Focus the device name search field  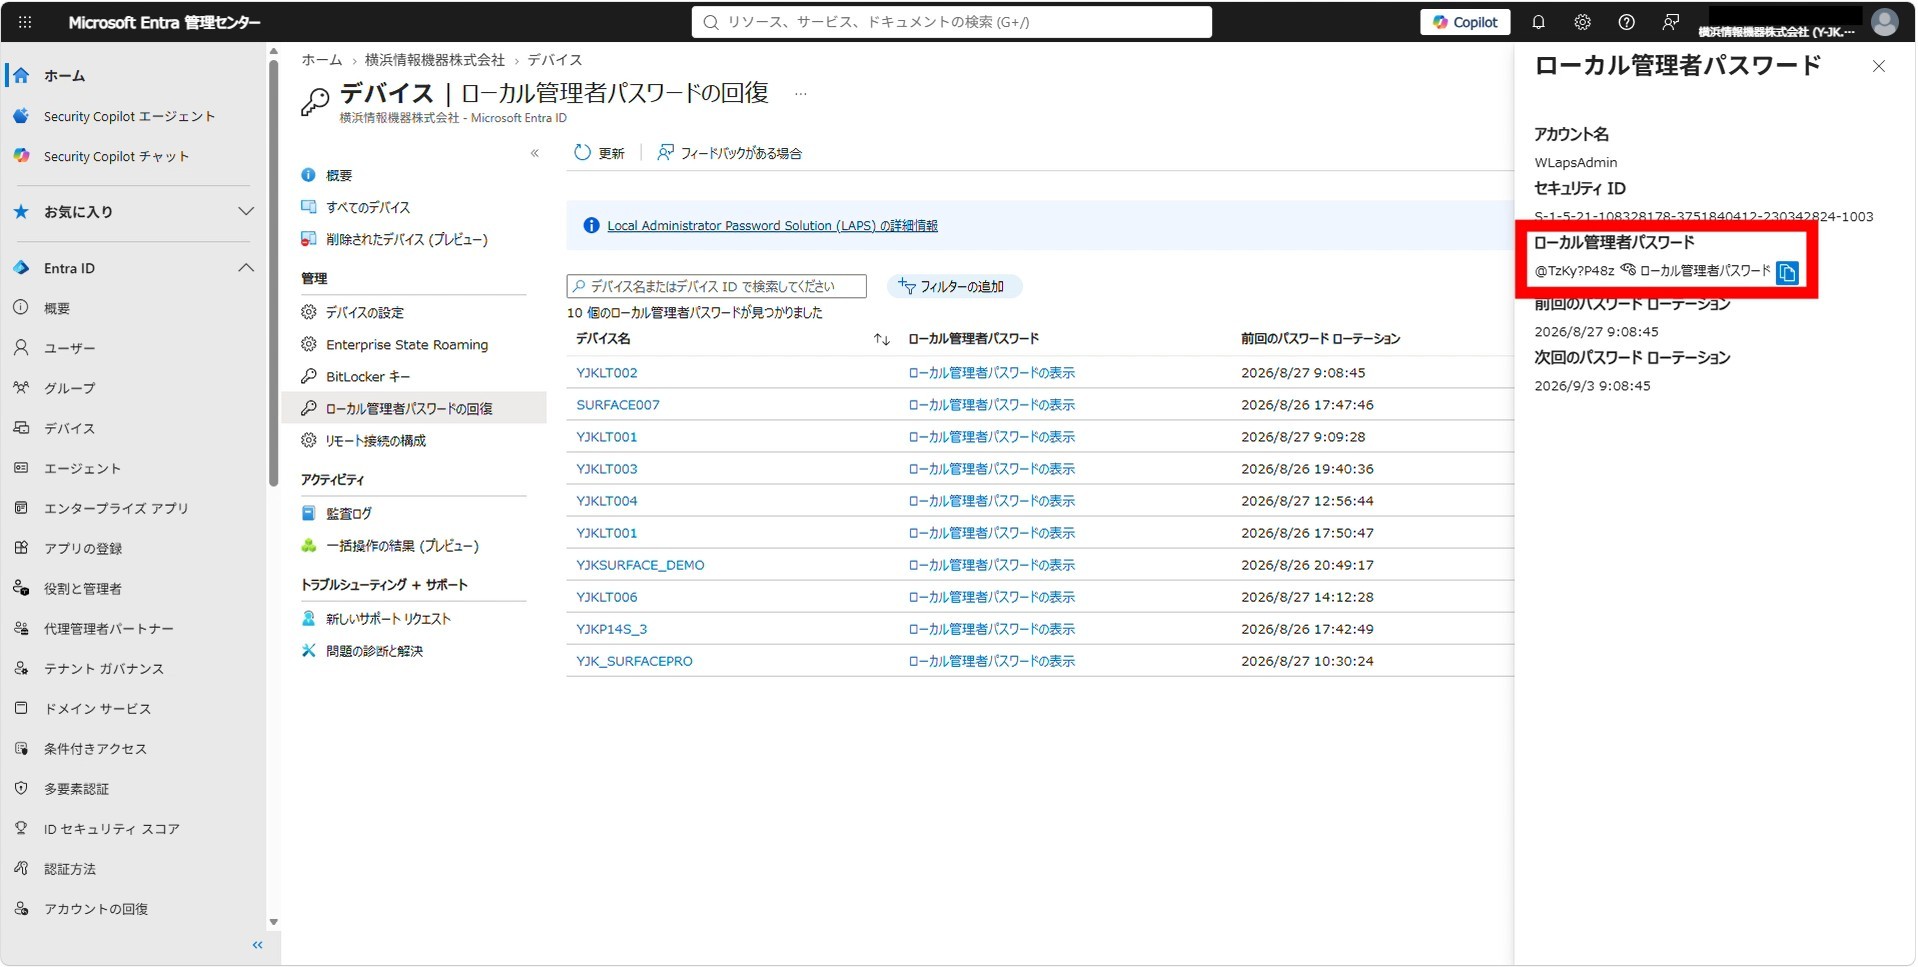click(716, 286)
